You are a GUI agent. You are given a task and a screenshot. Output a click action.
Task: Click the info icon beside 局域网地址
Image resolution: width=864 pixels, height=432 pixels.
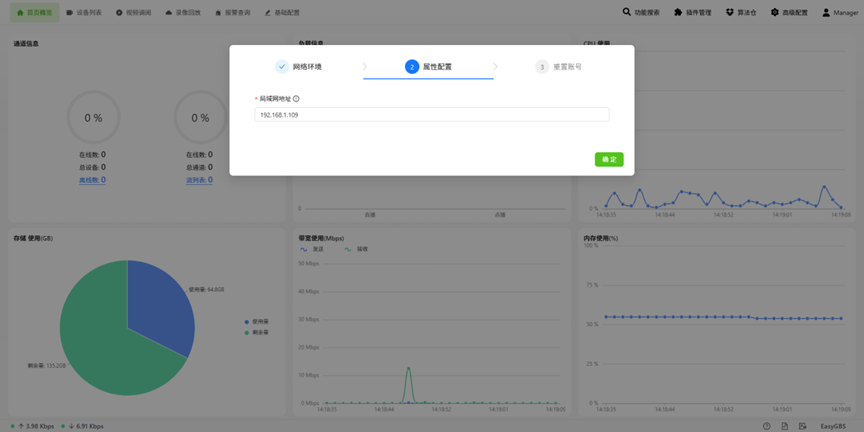[296, 99]
